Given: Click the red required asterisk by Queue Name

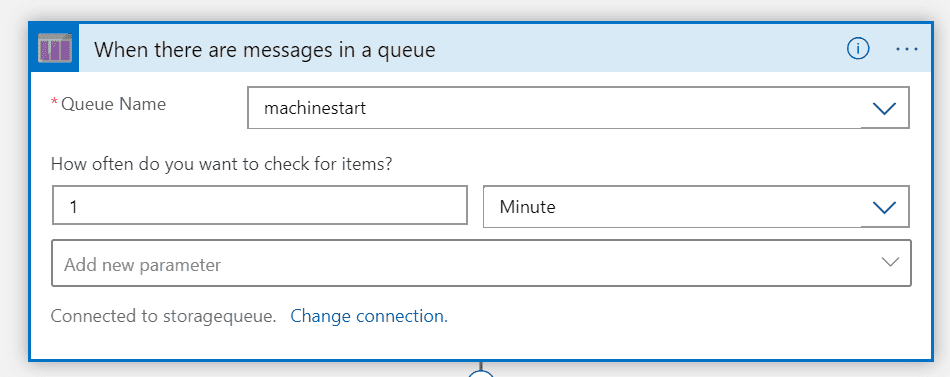Looking at the screenshot, I should point(55,102).
